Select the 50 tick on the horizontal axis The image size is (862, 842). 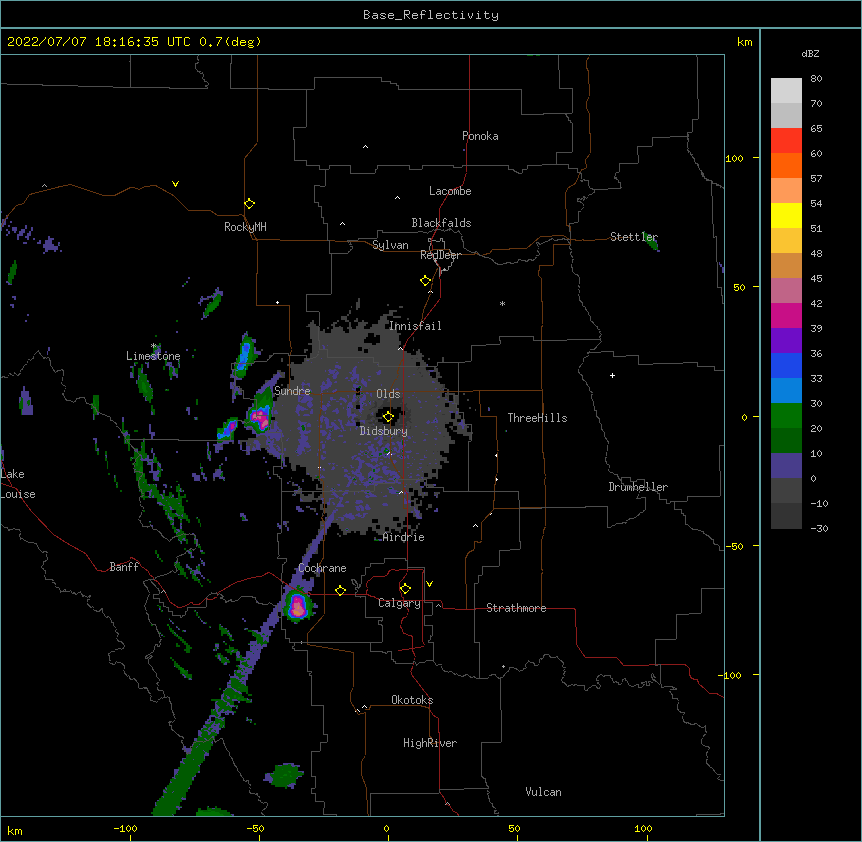tap(514, 828)
